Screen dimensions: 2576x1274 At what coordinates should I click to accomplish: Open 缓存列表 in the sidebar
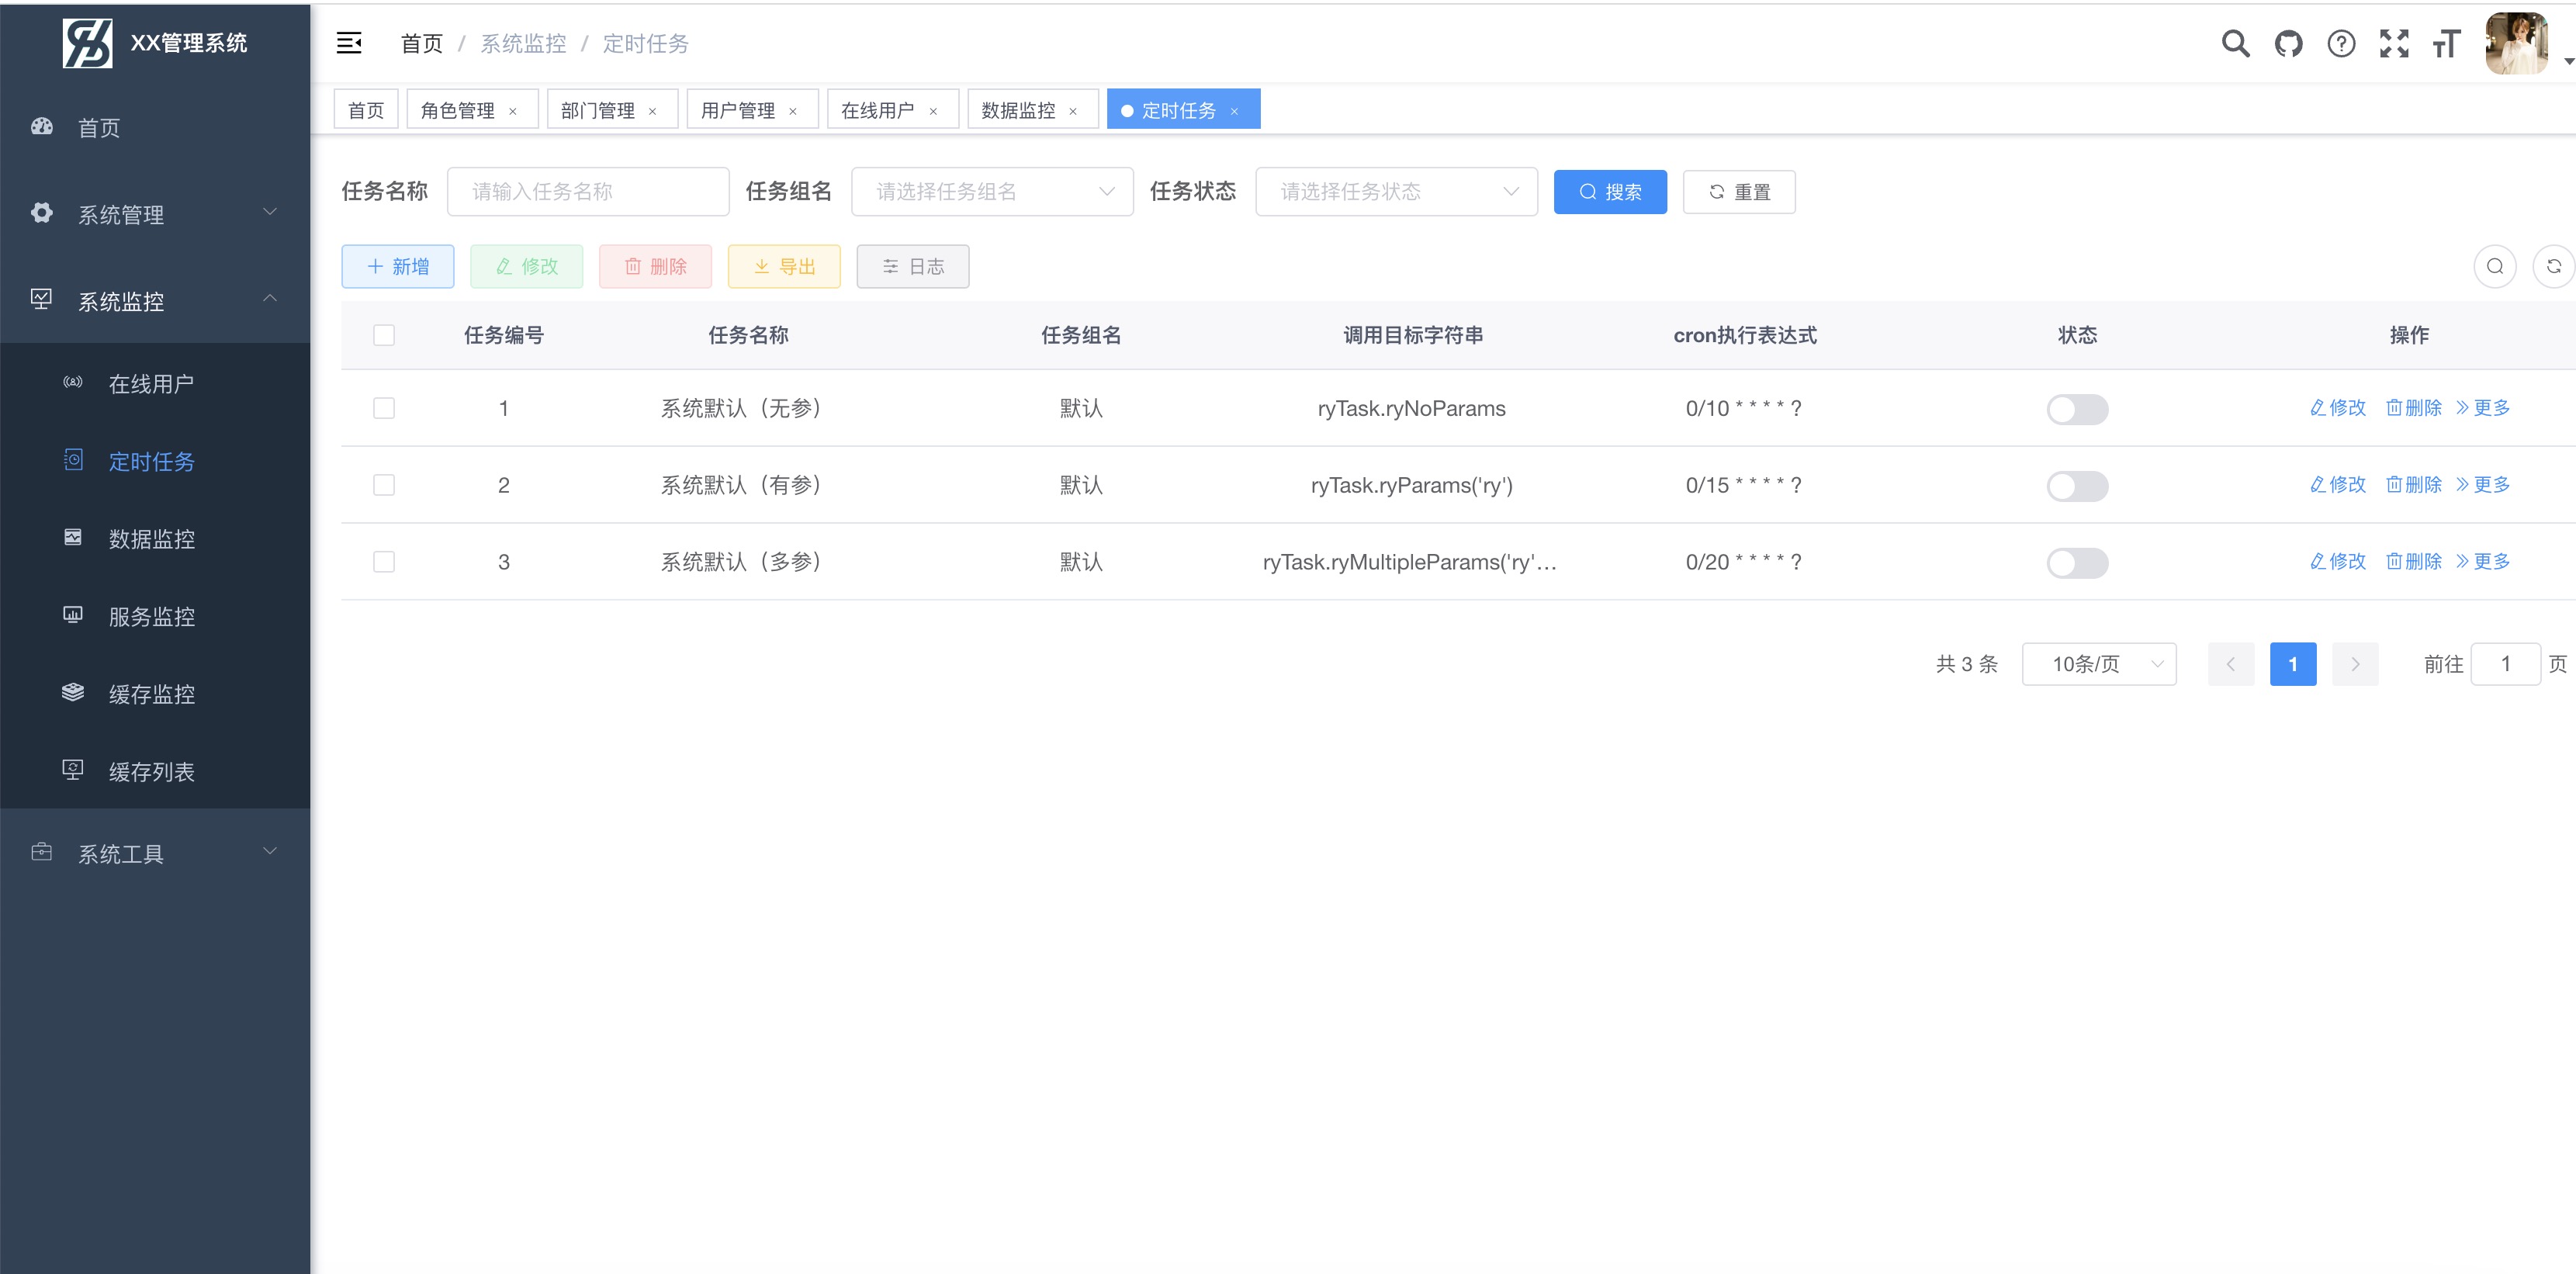155,771
